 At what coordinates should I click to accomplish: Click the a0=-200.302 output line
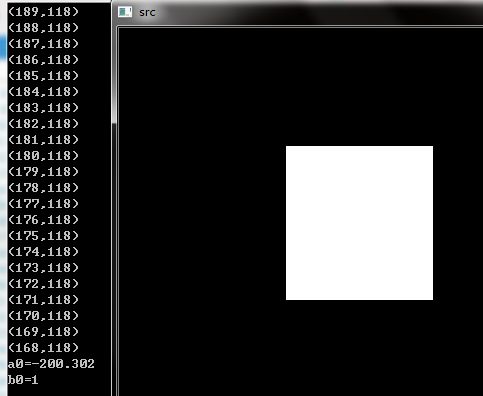(51, 364)
